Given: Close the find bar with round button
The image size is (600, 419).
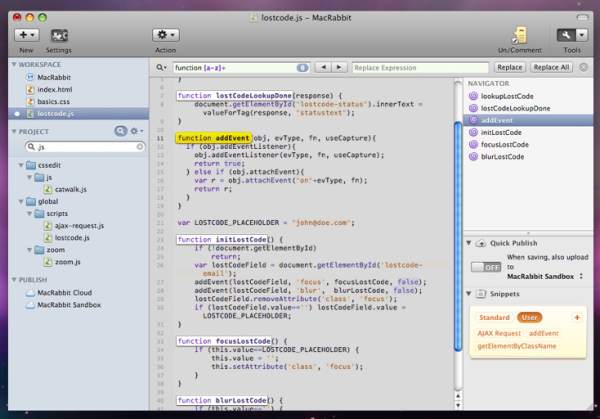Looking at the screenshot, I should (583, 67).
